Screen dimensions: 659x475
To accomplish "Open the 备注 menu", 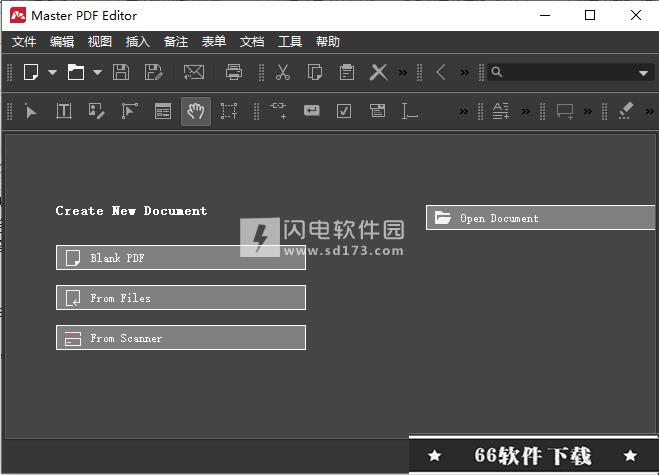I will (176, 42).
